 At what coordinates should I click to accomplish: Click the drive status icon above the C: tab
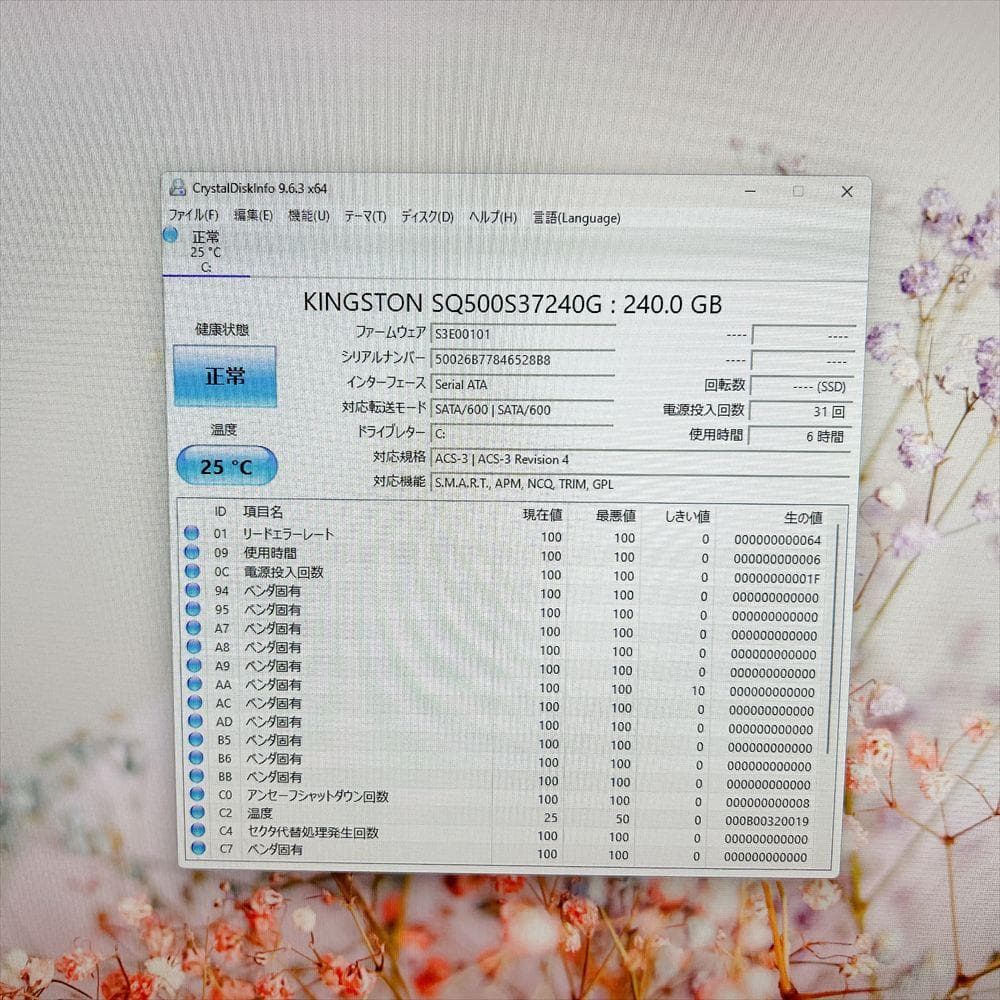(172, 235)
